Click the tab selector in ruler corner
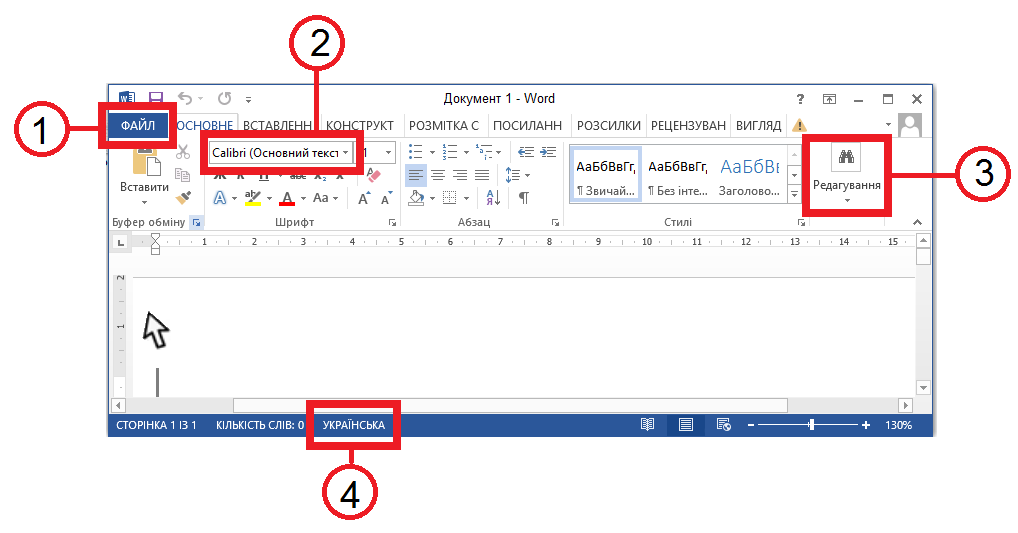 tap(120, 242)
